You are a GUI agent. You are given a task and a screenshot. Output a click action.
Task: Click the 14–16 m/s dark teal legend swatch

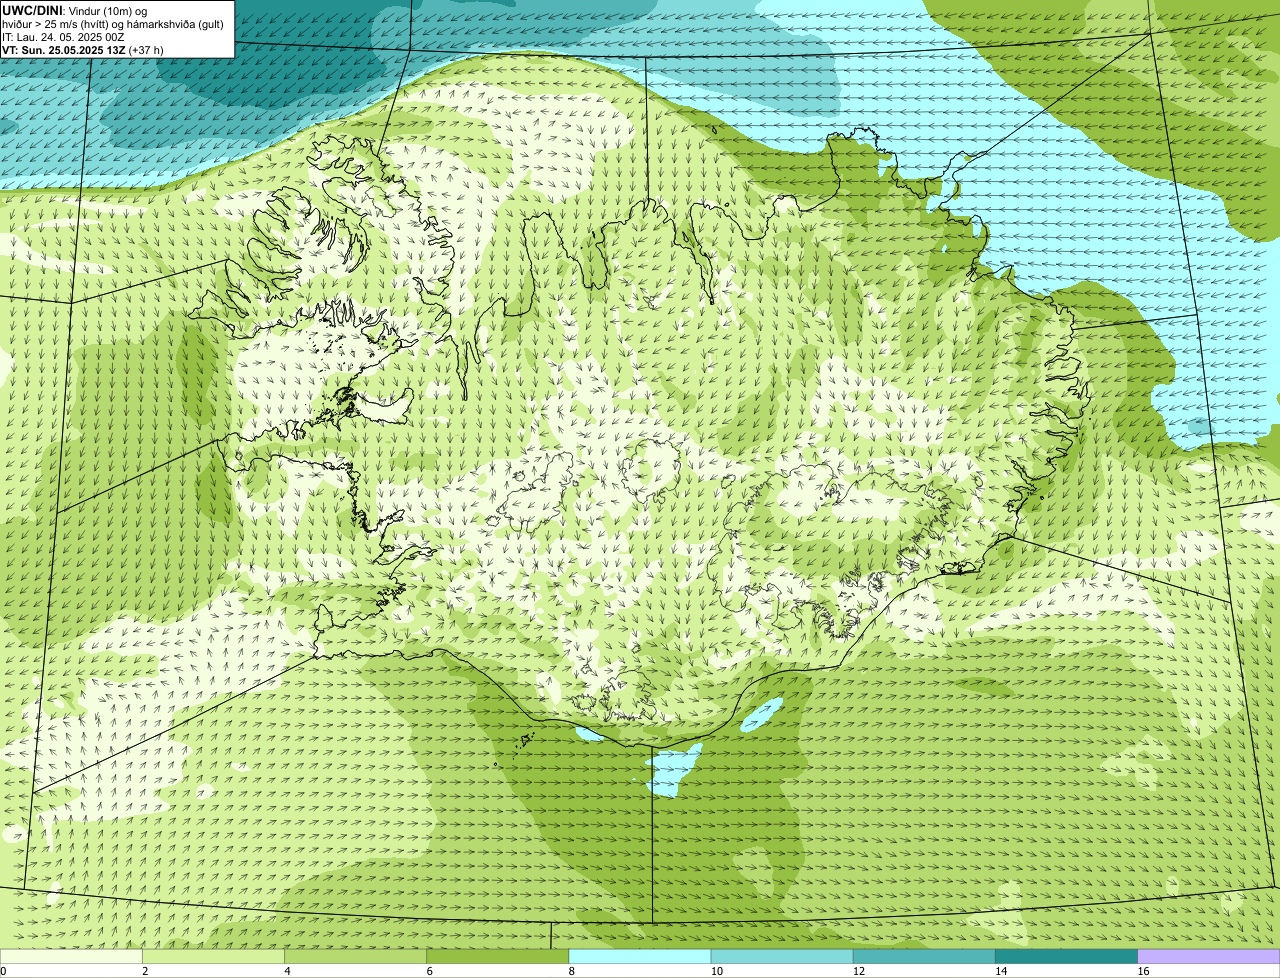point(1066,956)
